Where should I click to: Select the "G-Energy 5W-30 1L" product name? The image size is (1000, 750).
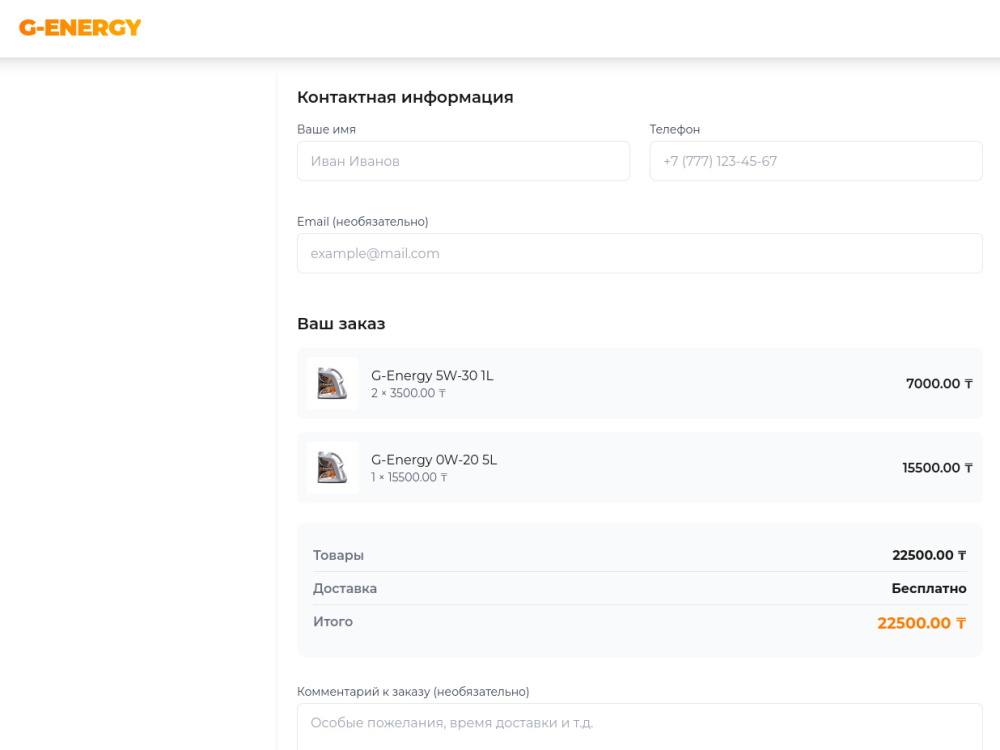[432, 376]
